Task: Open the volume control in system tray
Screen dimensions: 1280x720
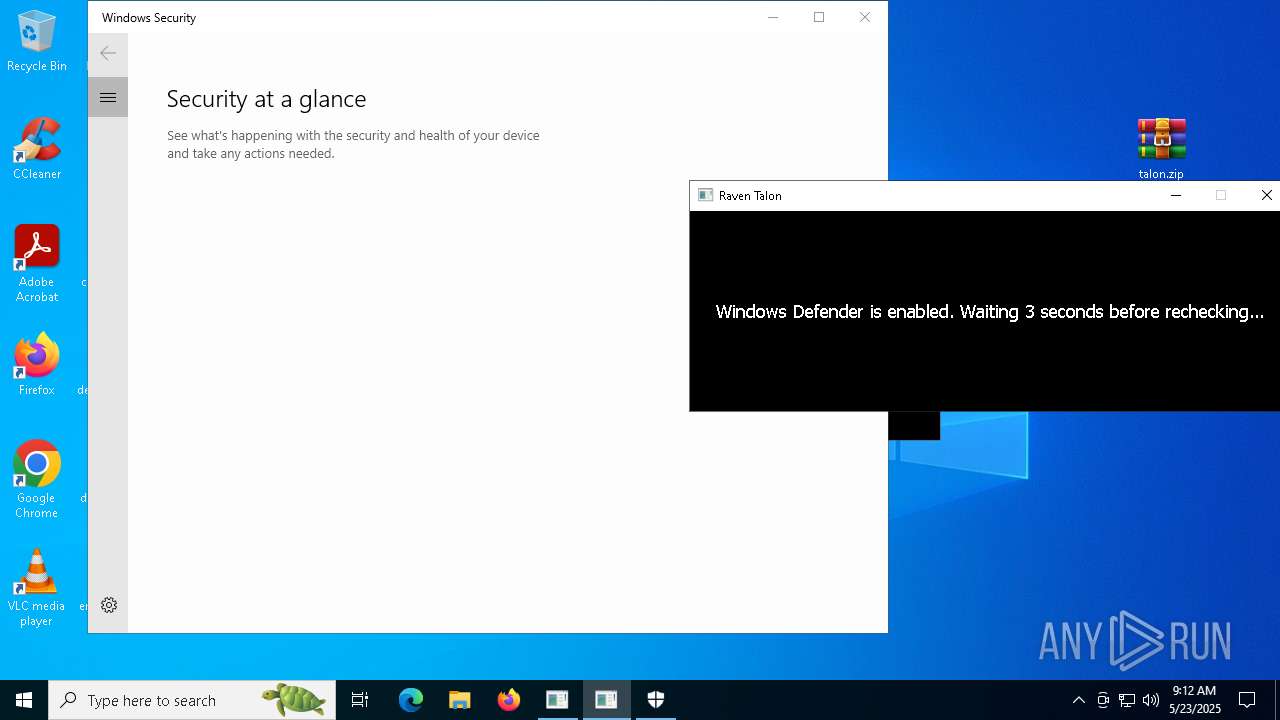Action: [1151, 700]
